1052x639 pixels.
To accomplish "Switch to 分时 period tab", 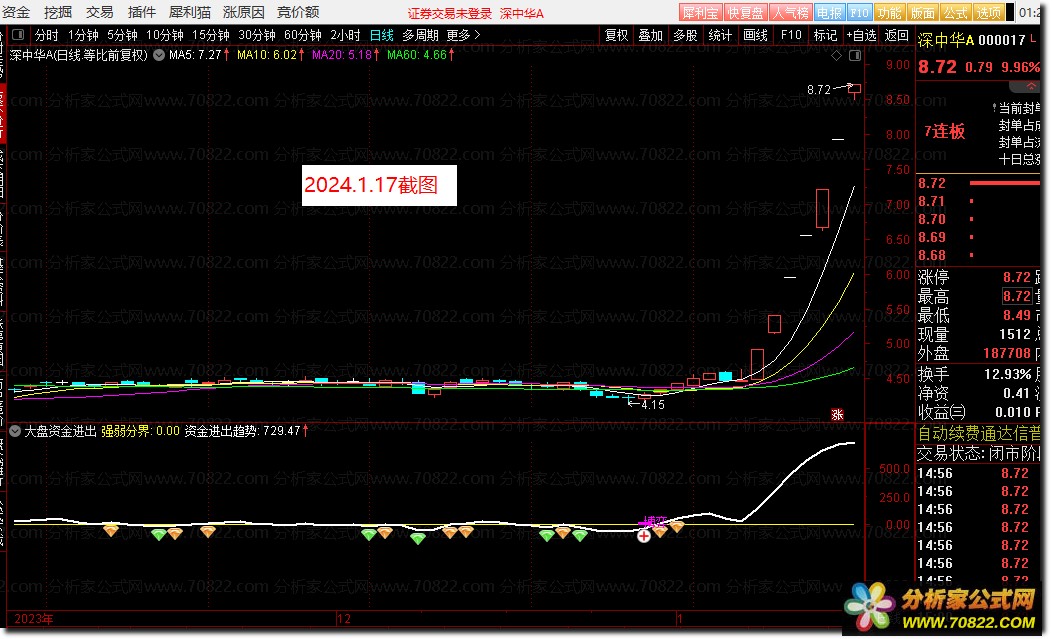I will (46, 35).
